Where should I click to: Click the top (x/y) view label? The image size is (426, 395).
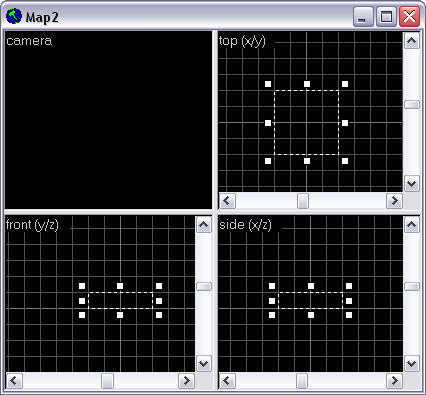(x=242, y=41)
